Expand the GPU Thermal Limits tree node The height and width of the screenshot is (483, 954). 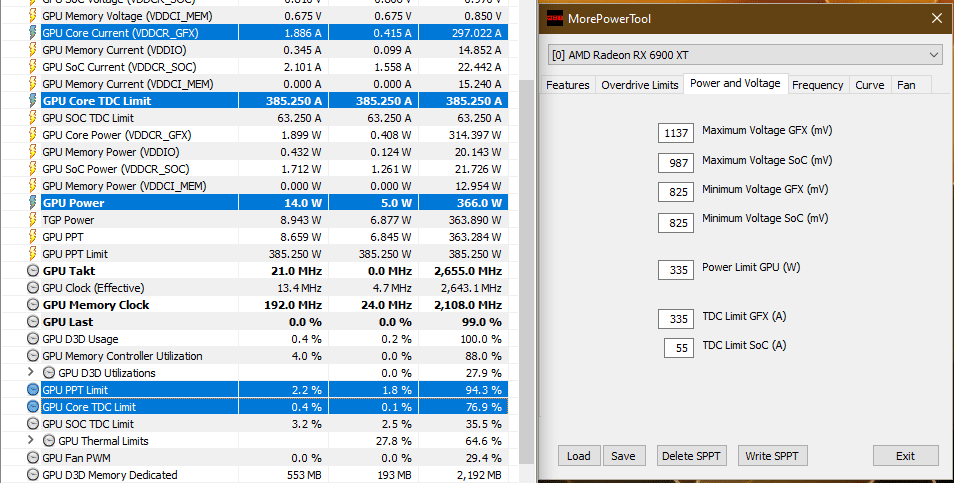tap(31, 440)
